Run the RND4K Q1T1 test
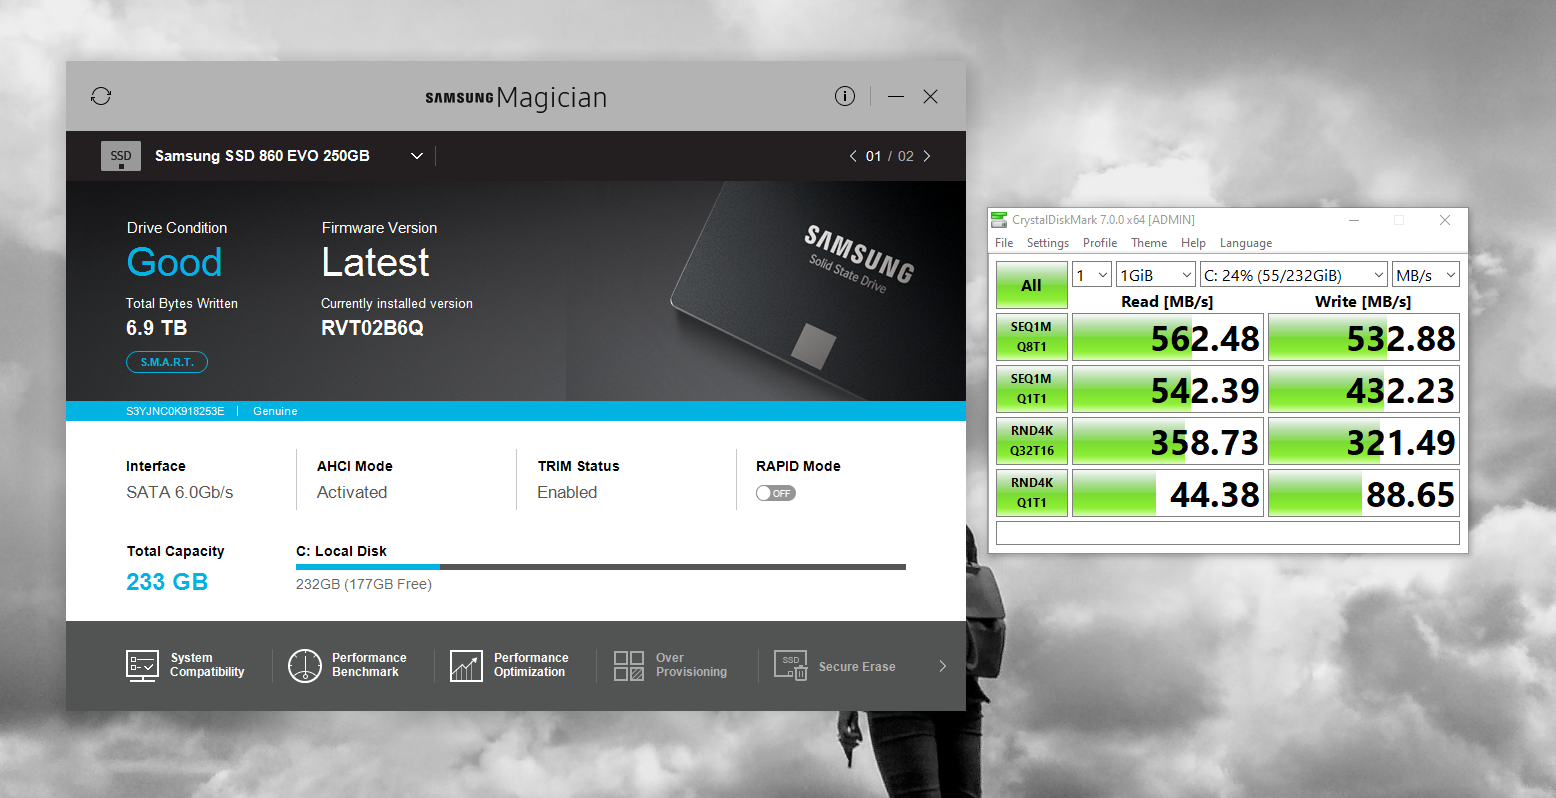 click(x=1031, y=493)
